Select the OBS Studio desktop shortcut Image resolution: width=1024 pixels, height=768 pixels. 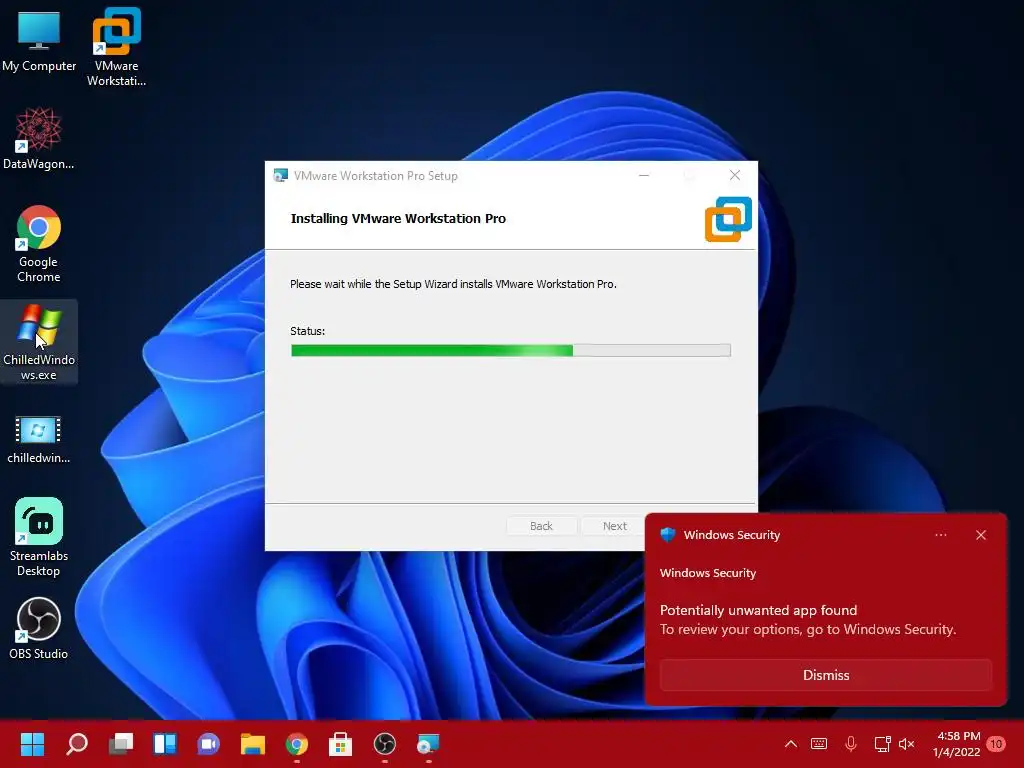[39, 628]
